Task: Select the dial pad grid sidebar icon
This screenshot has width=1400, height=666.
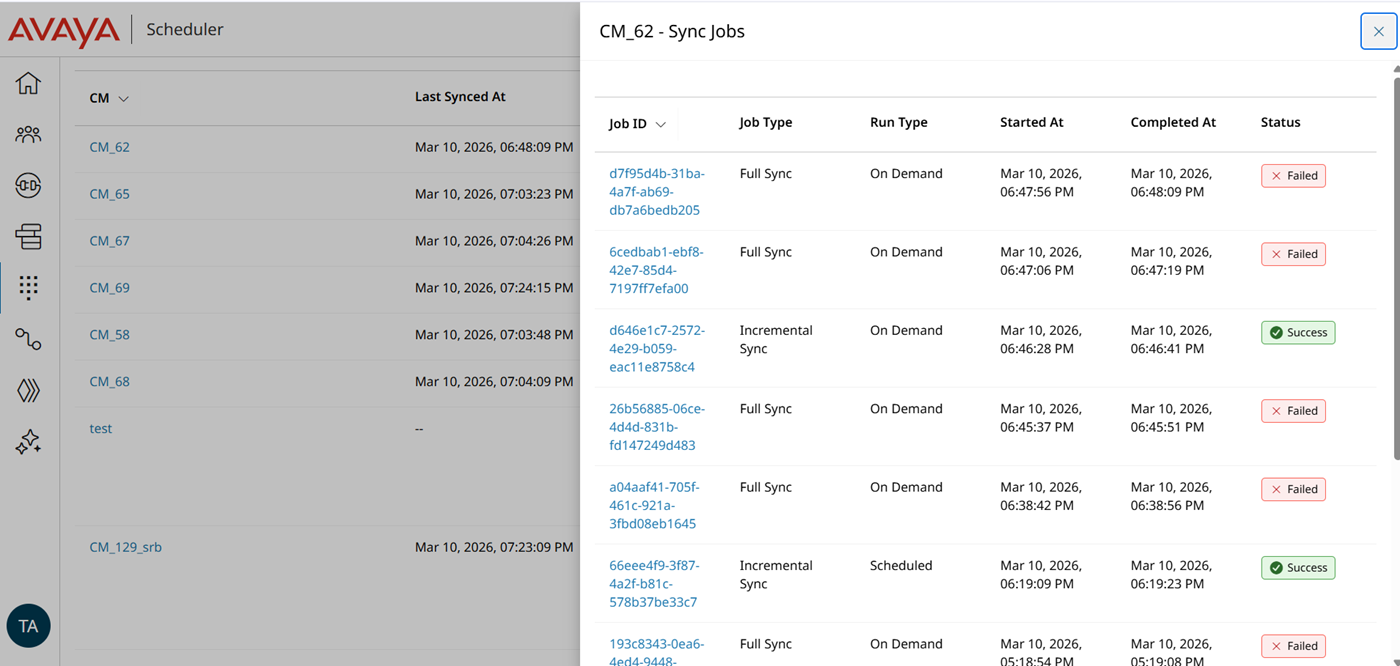Action: click(28, 288)
